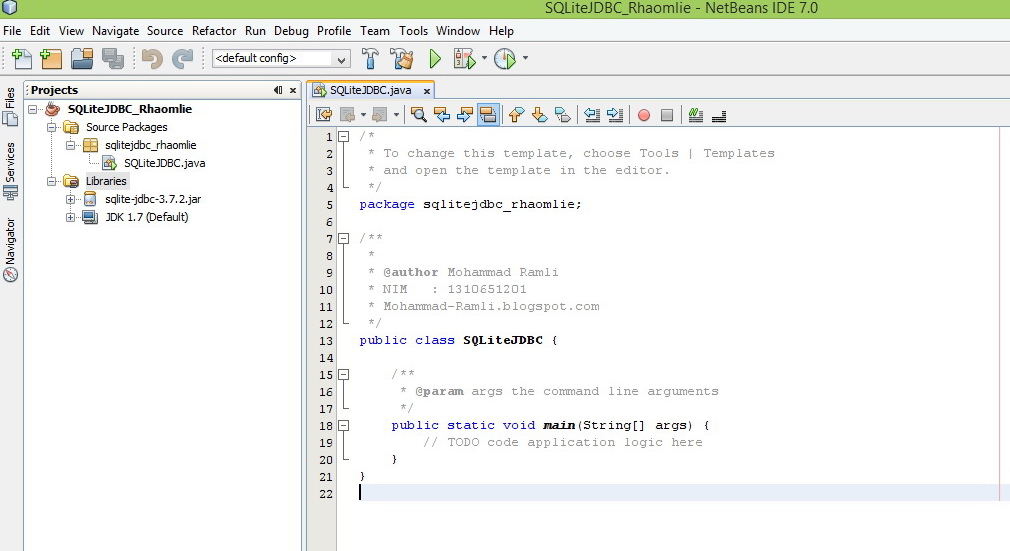1010x551 pixels.
Task: Click the Shift Line Right icon
Action: pos(615,115)
